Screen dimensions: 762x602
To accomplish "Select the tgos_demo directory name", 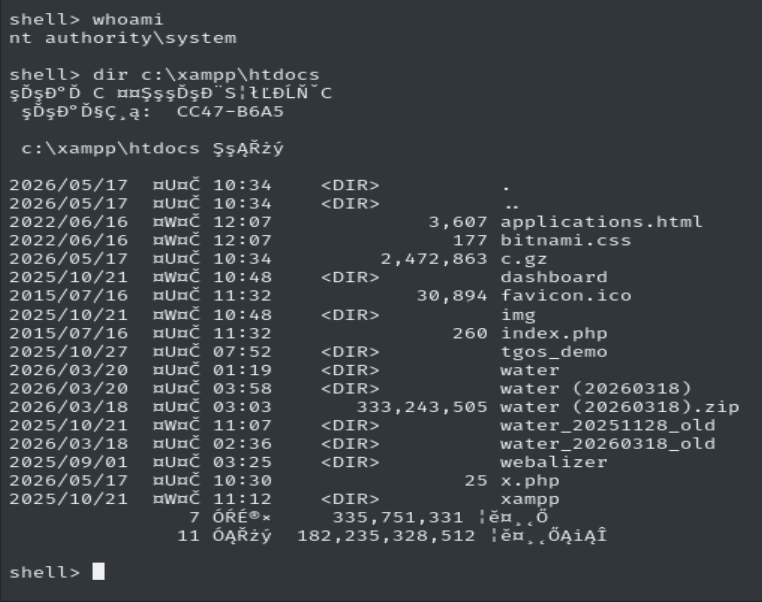I will click(554, 352).
